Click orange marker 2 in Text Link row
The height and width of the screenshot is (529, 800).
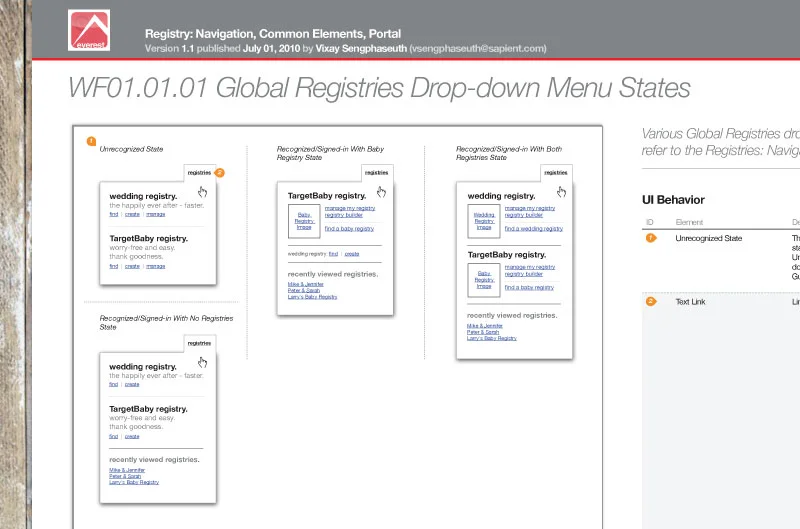coord(651,301)
